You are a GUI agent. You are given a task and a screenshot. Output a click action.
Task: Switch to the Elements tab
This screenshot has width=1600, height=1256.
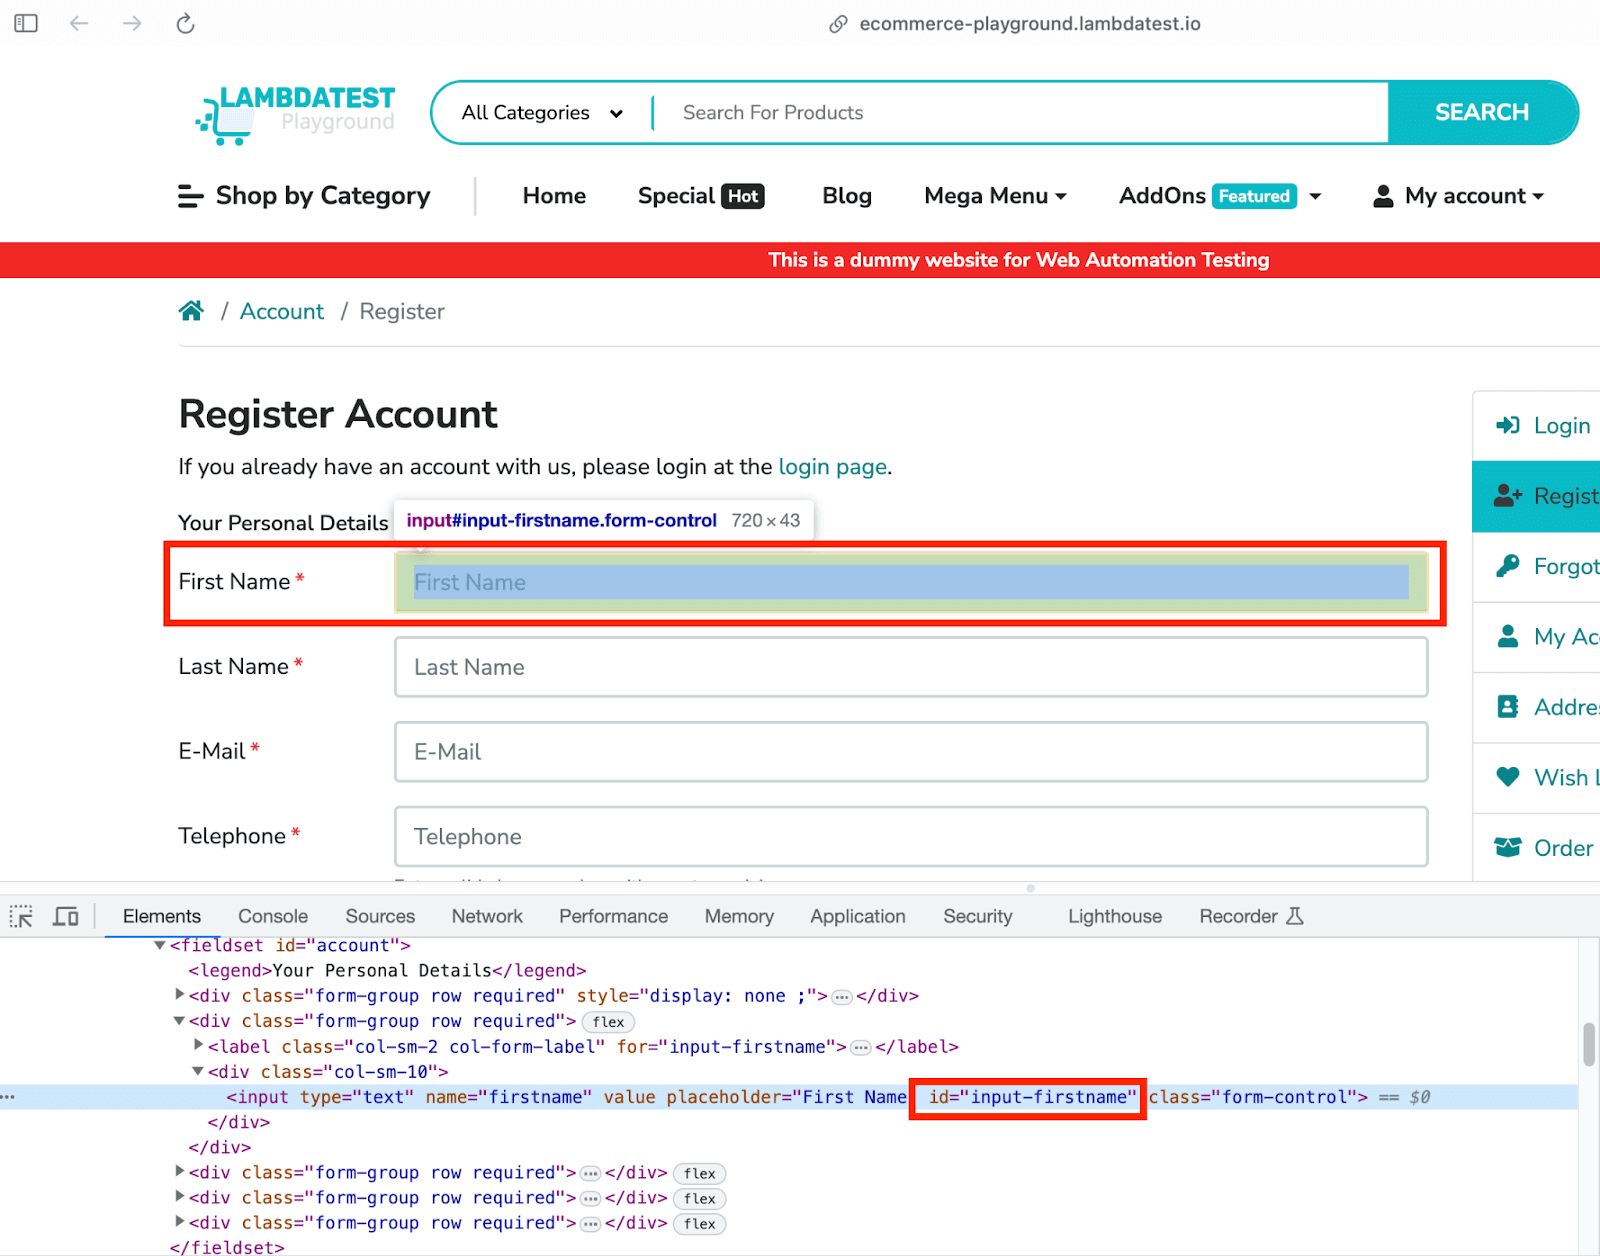tap(162, 916)
